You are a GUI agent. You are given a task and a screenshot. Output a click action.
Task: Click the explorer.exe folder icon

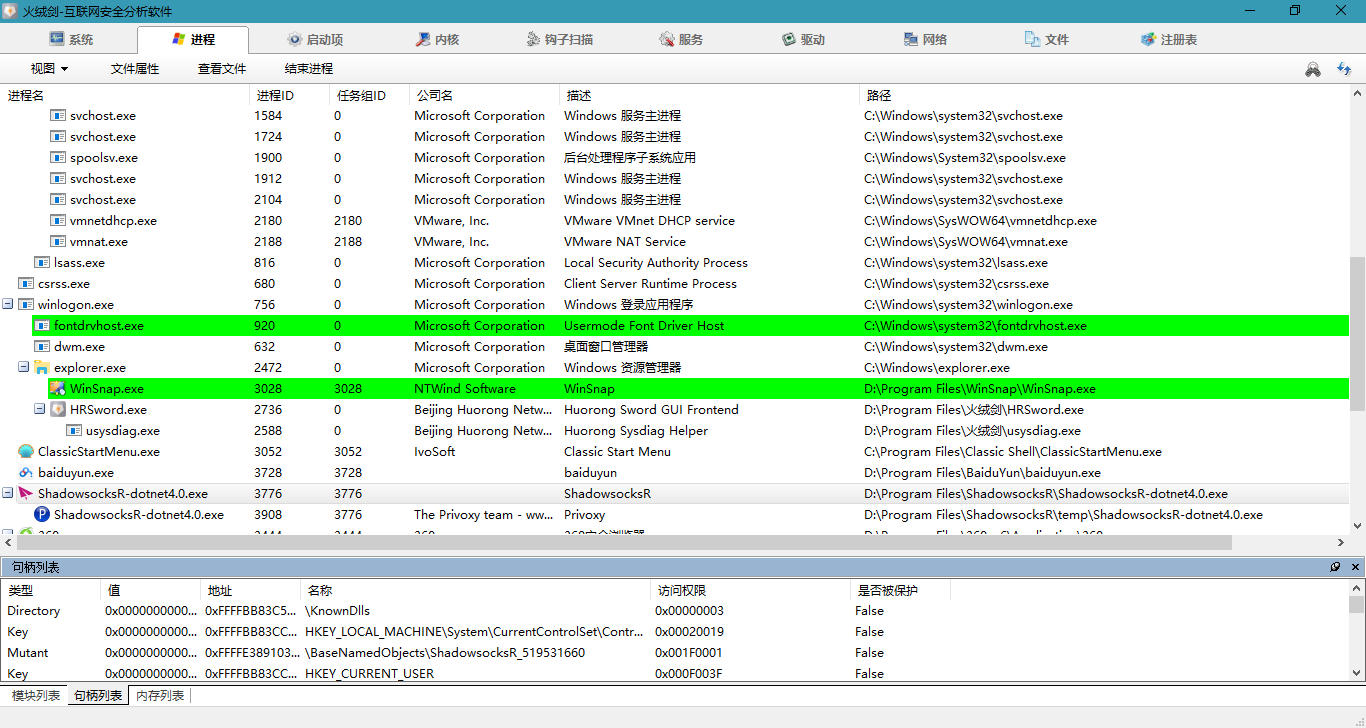(40, 367)
